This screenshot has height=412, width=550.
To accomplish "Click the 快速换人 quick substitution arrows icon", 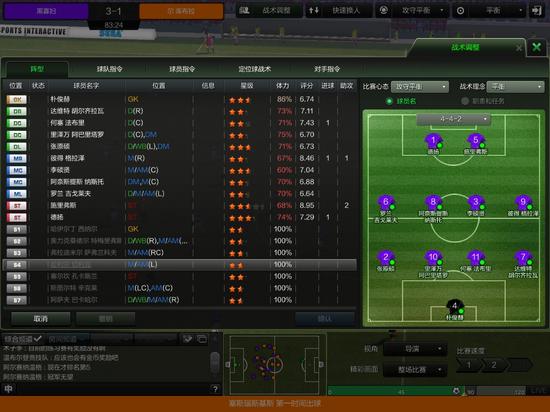I will (x=314, y=11).
